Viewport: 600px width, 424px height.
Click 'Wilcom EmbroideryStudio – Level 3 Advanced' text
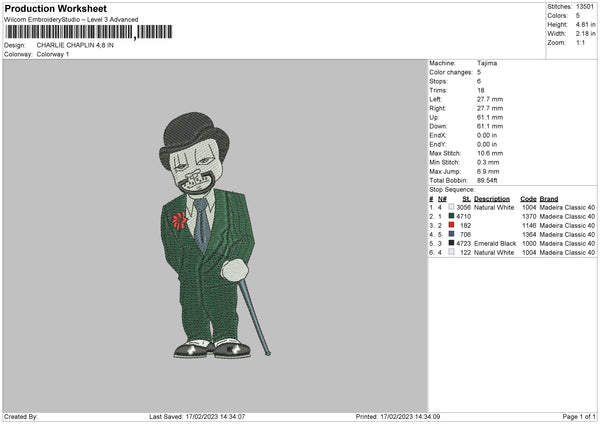(x=71, y=20)
